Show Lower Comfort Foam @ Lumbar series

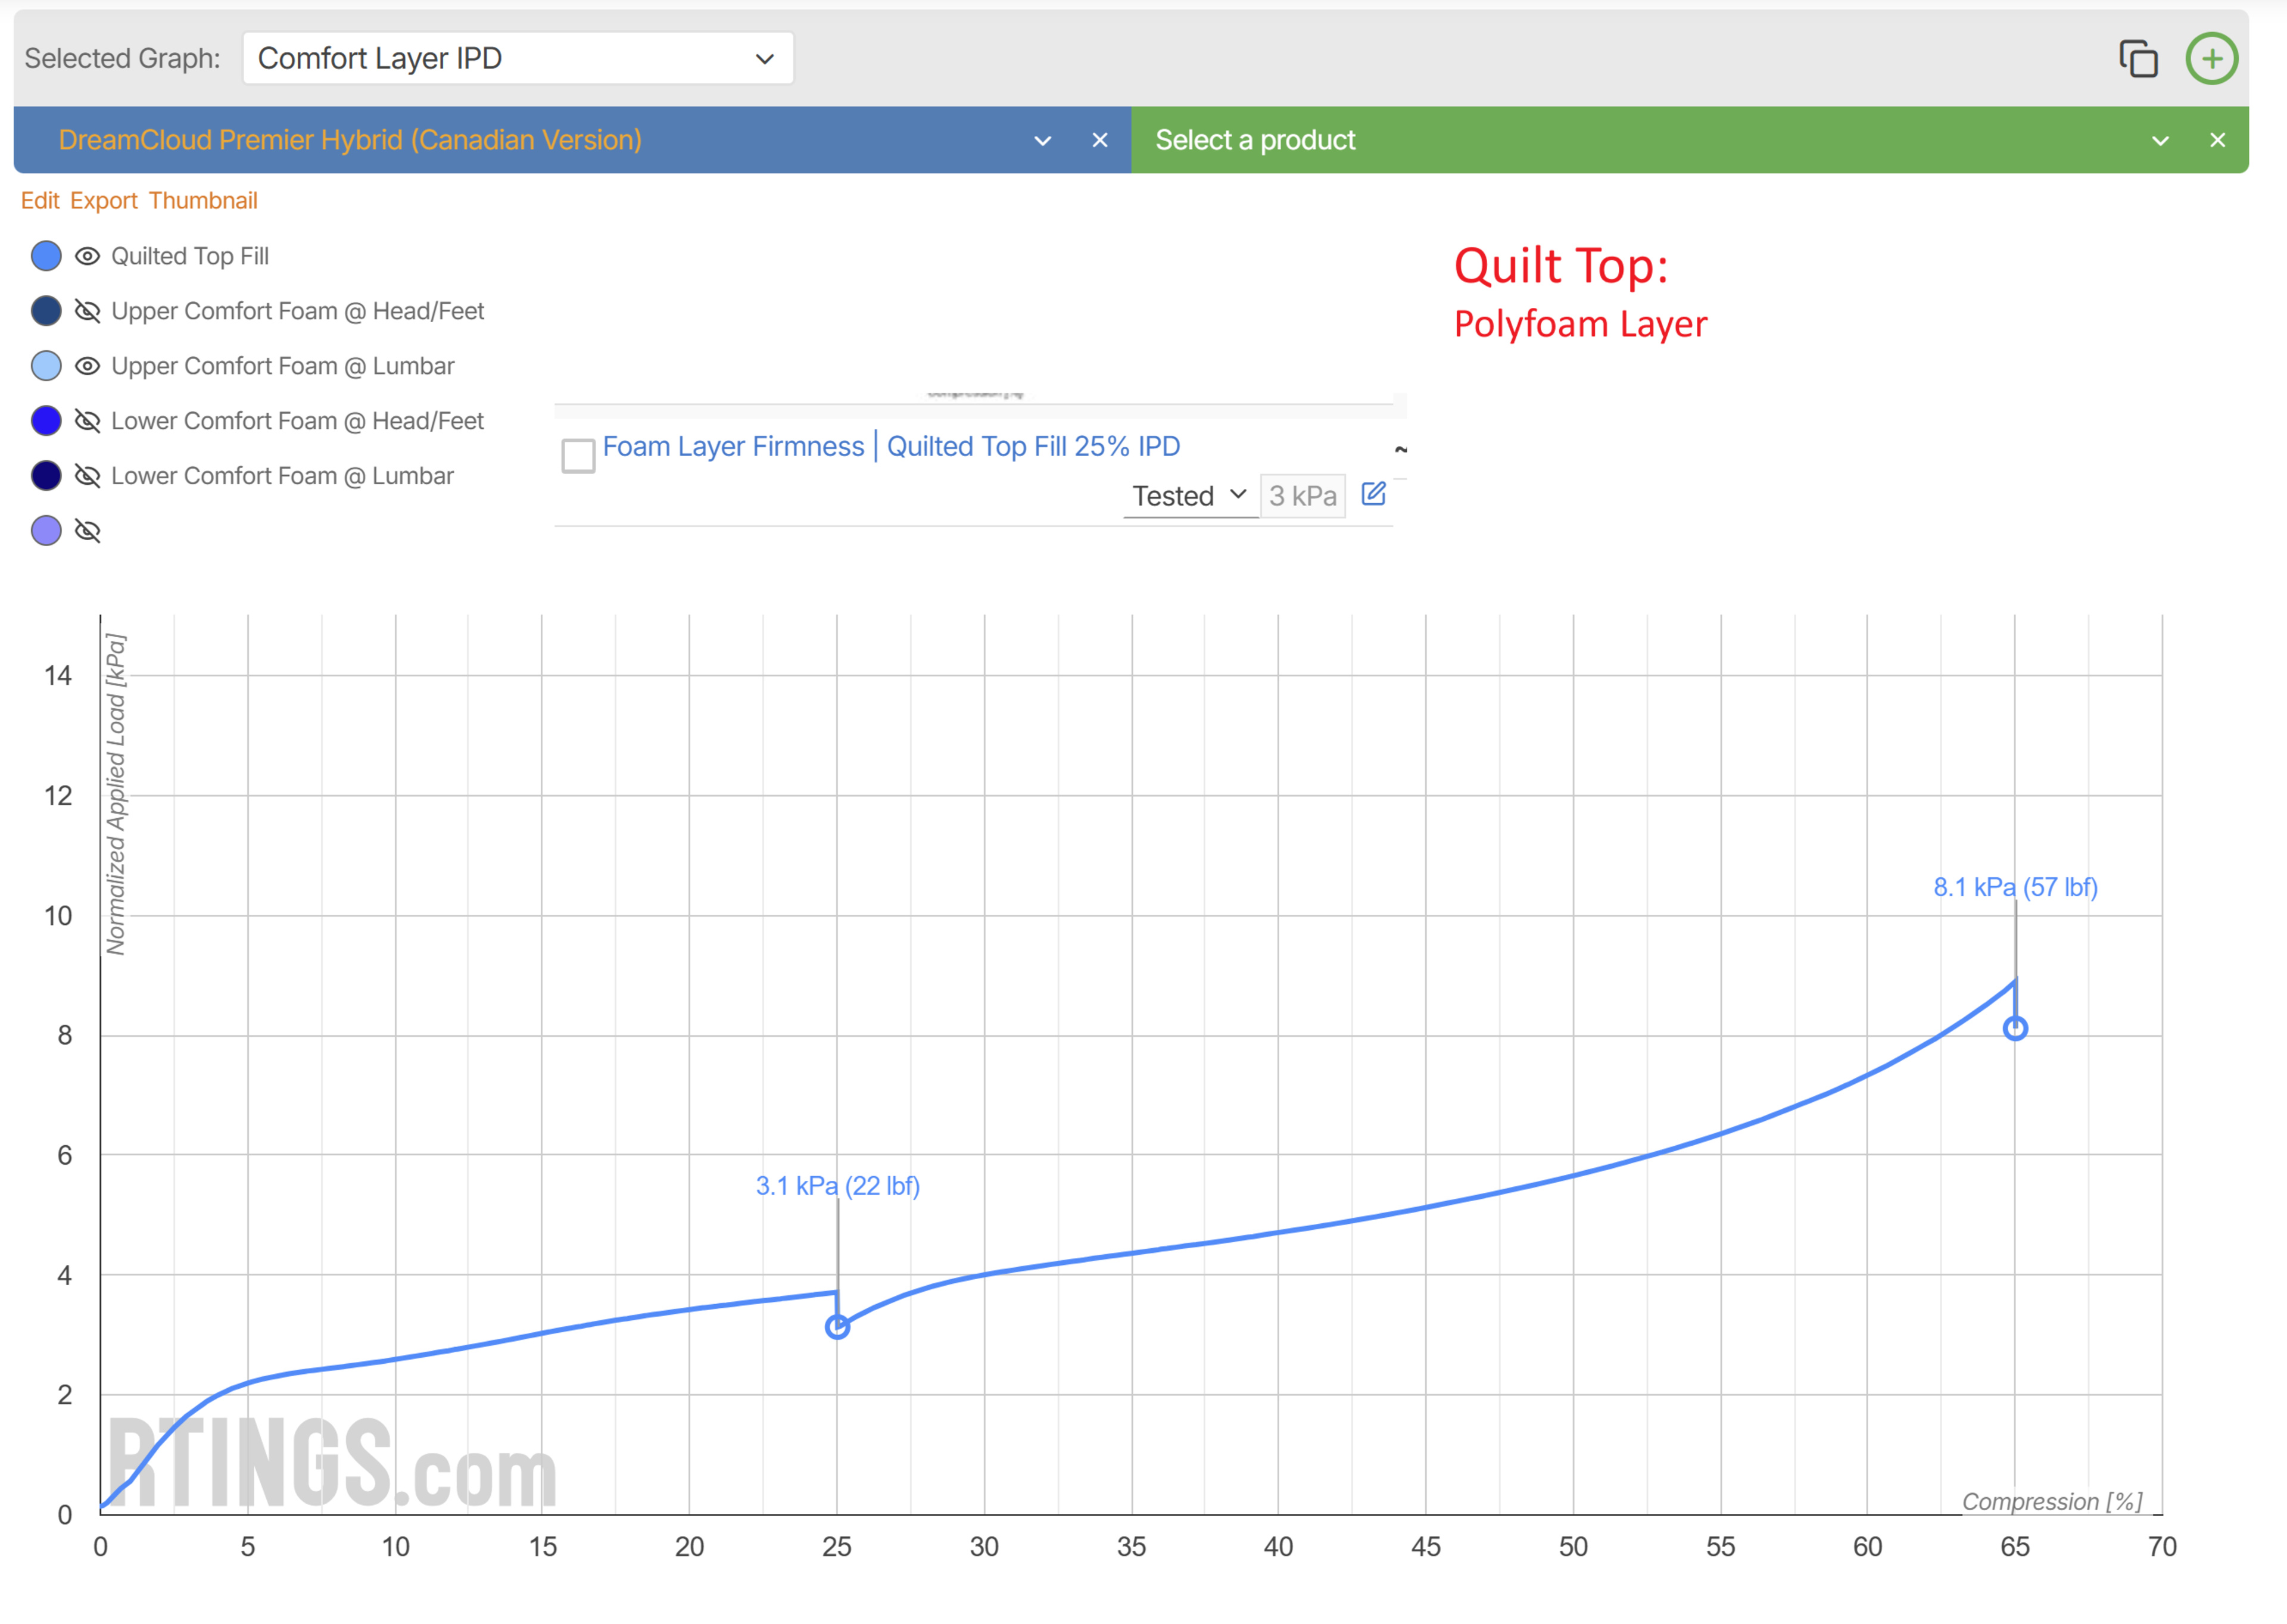[88, 476]
